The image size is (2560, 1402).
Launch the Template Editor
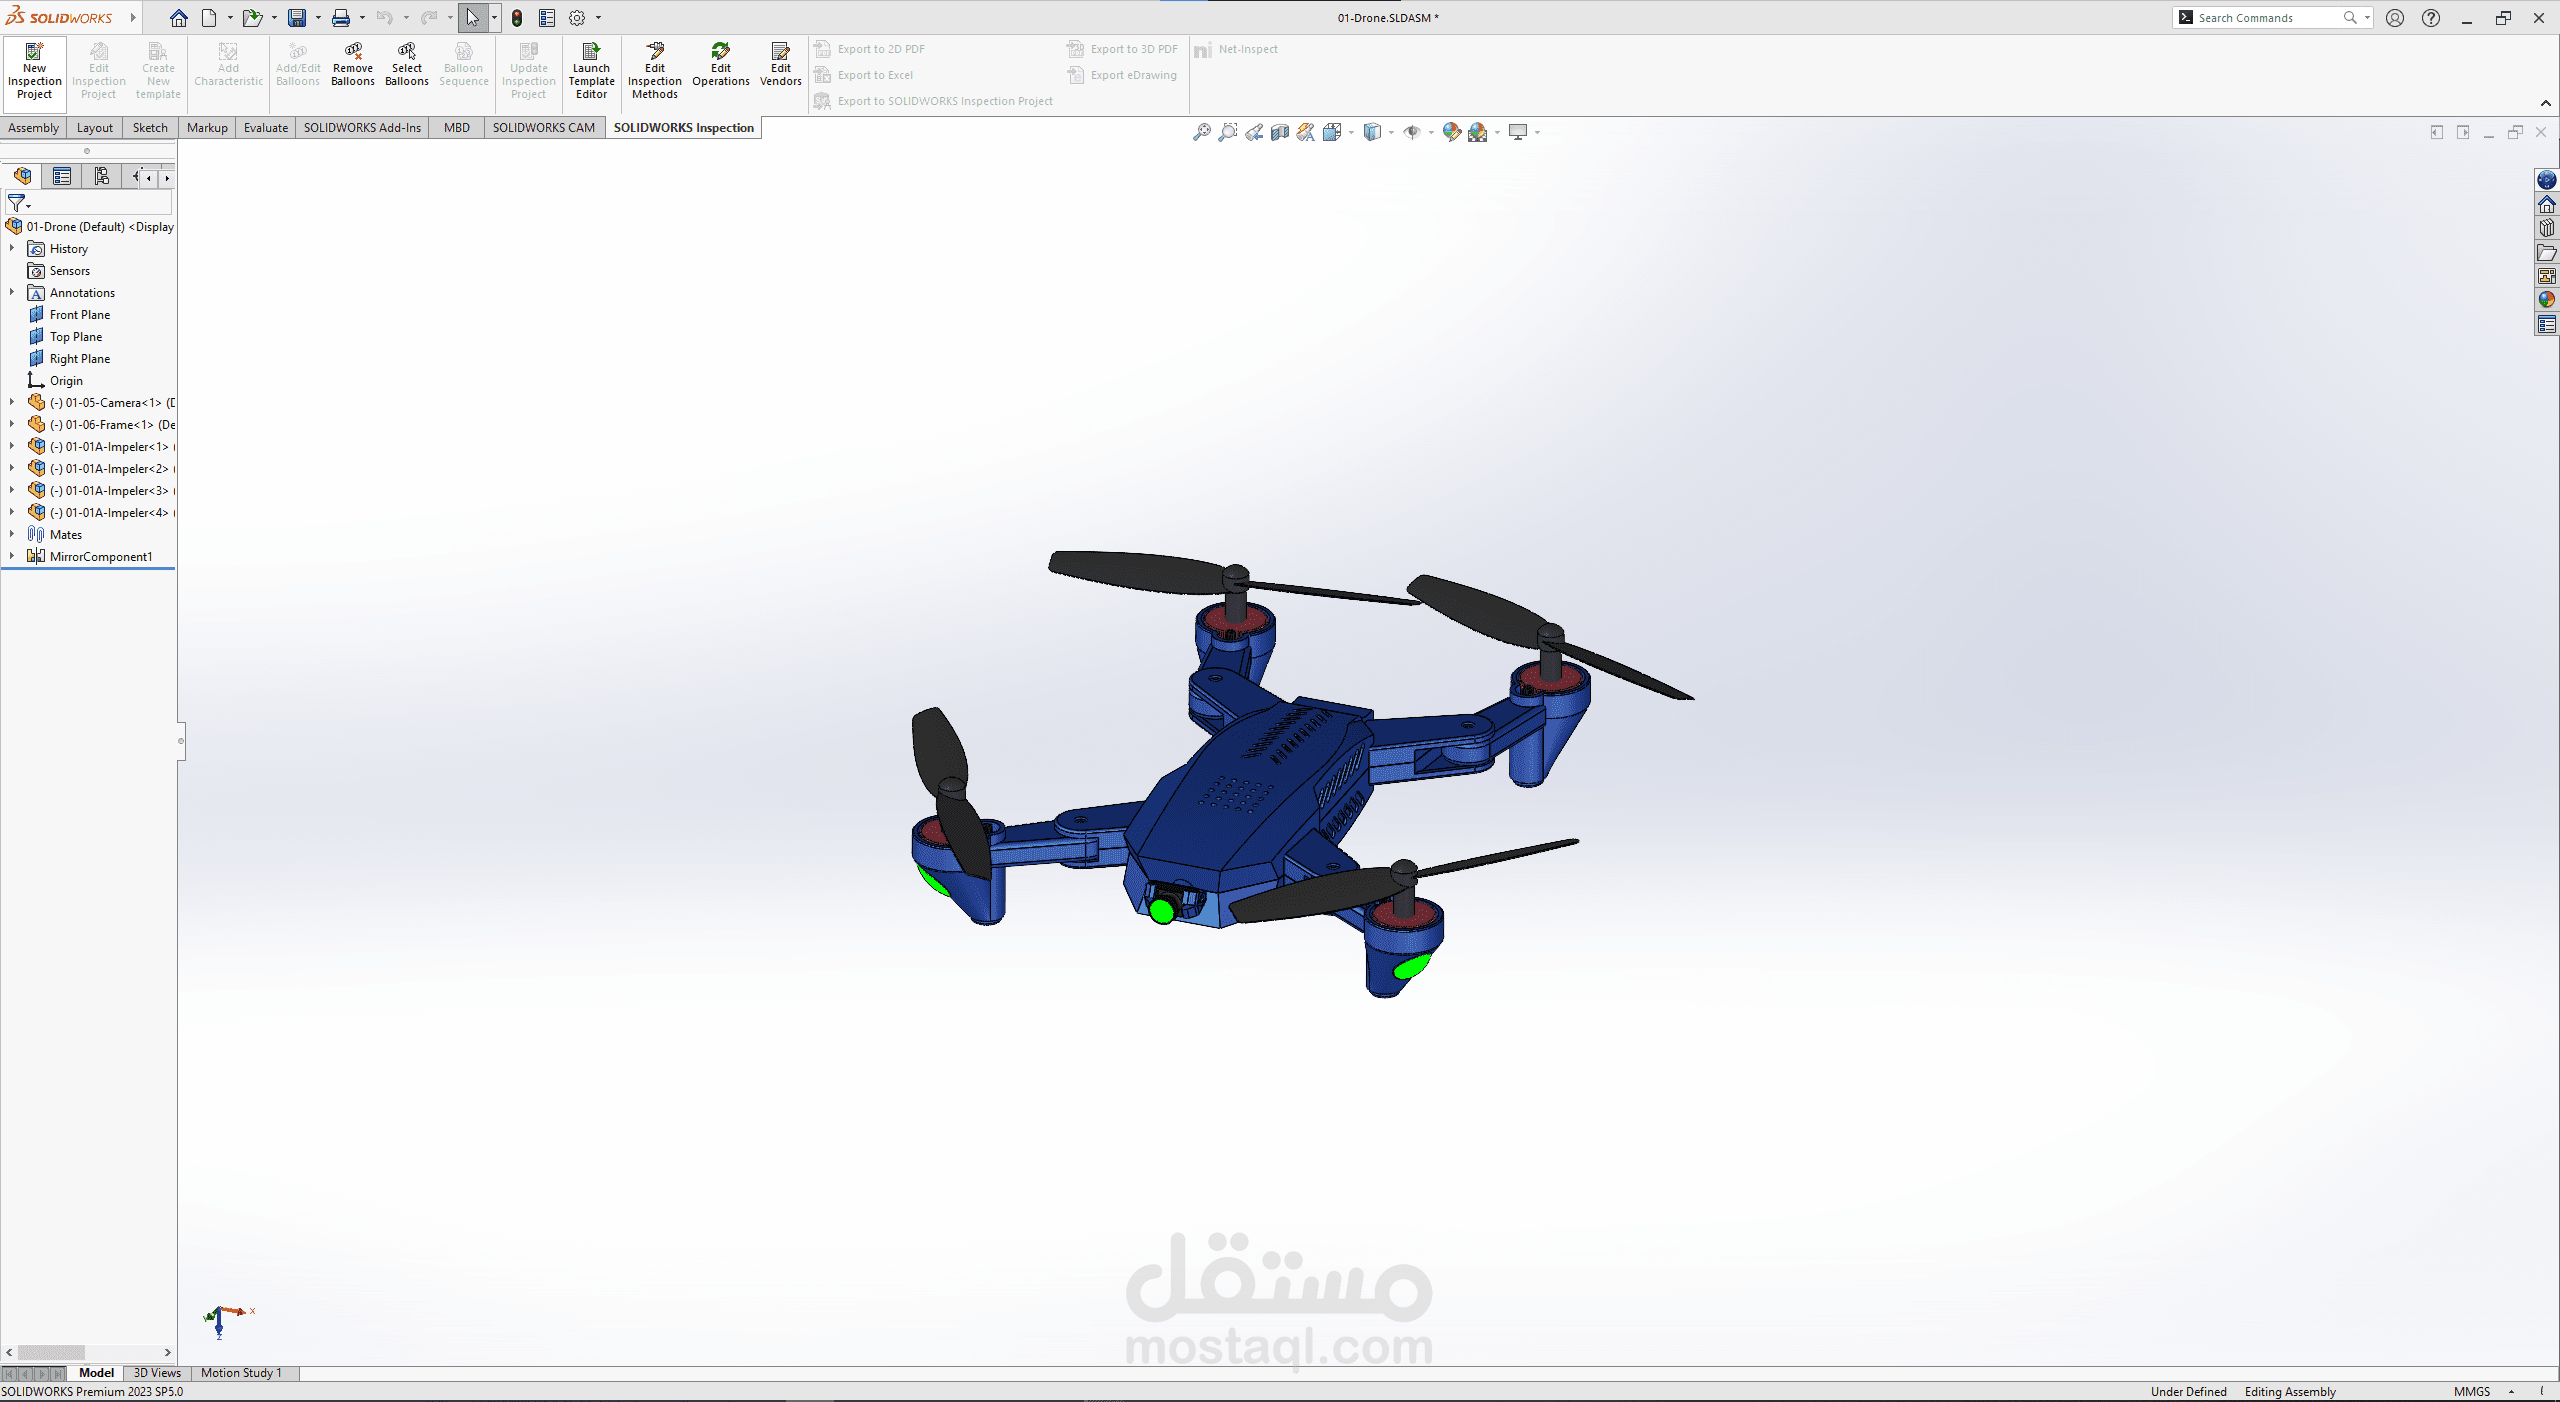[x=592, y=70]
